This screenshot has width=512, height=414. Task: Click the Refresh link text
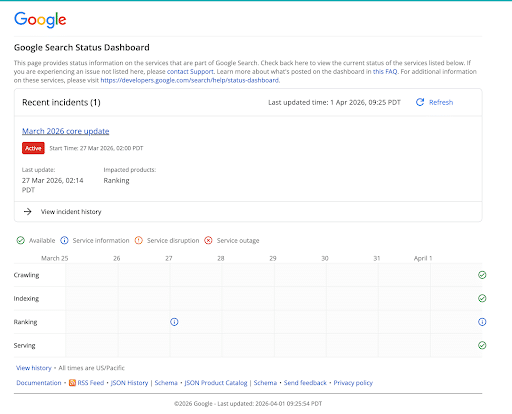point(441,102)
